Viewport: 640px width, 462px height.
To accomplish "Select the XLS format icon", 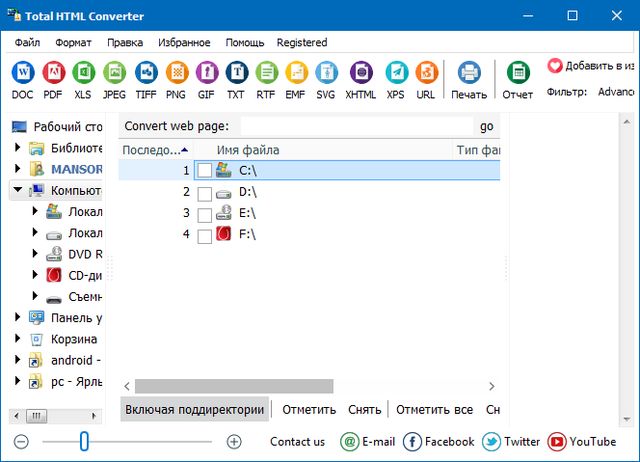I will click(x=84, y=73).
